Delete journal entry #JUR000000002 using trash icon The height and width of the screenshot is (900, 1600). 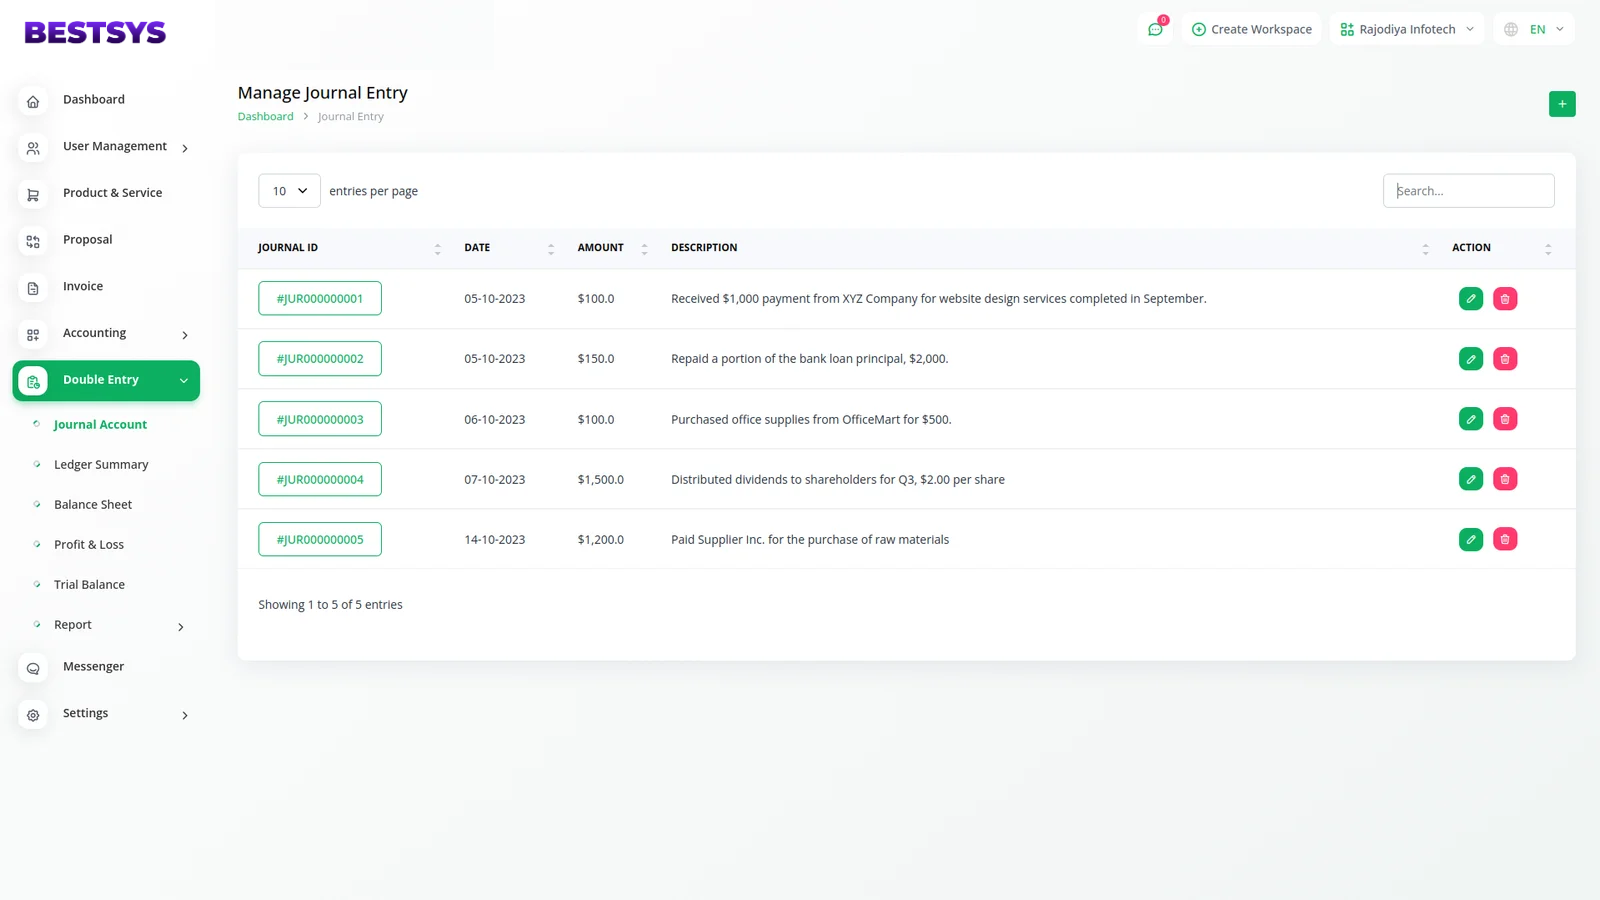click(1504, 359)
